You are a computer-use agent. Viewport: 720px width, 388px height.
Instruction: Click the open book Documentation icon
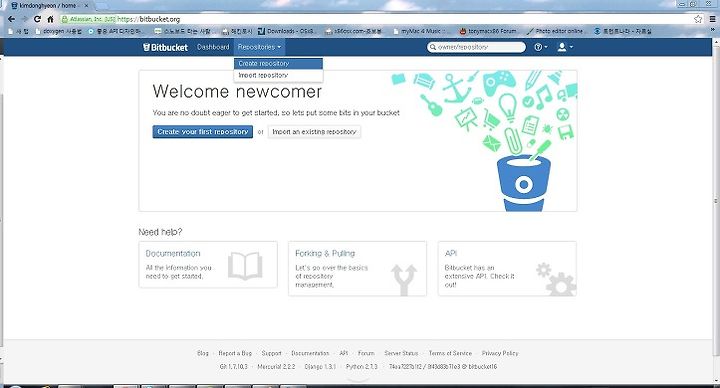(245, 266)
